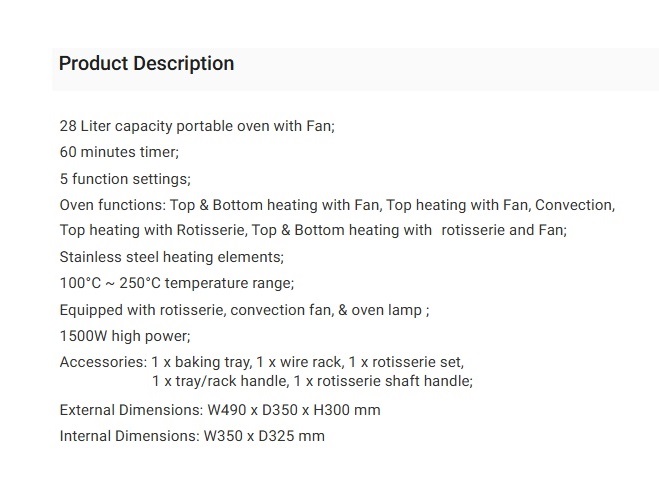Click the 5 function settings line
This screenshot has width=659, height=482.
(125, 179)
